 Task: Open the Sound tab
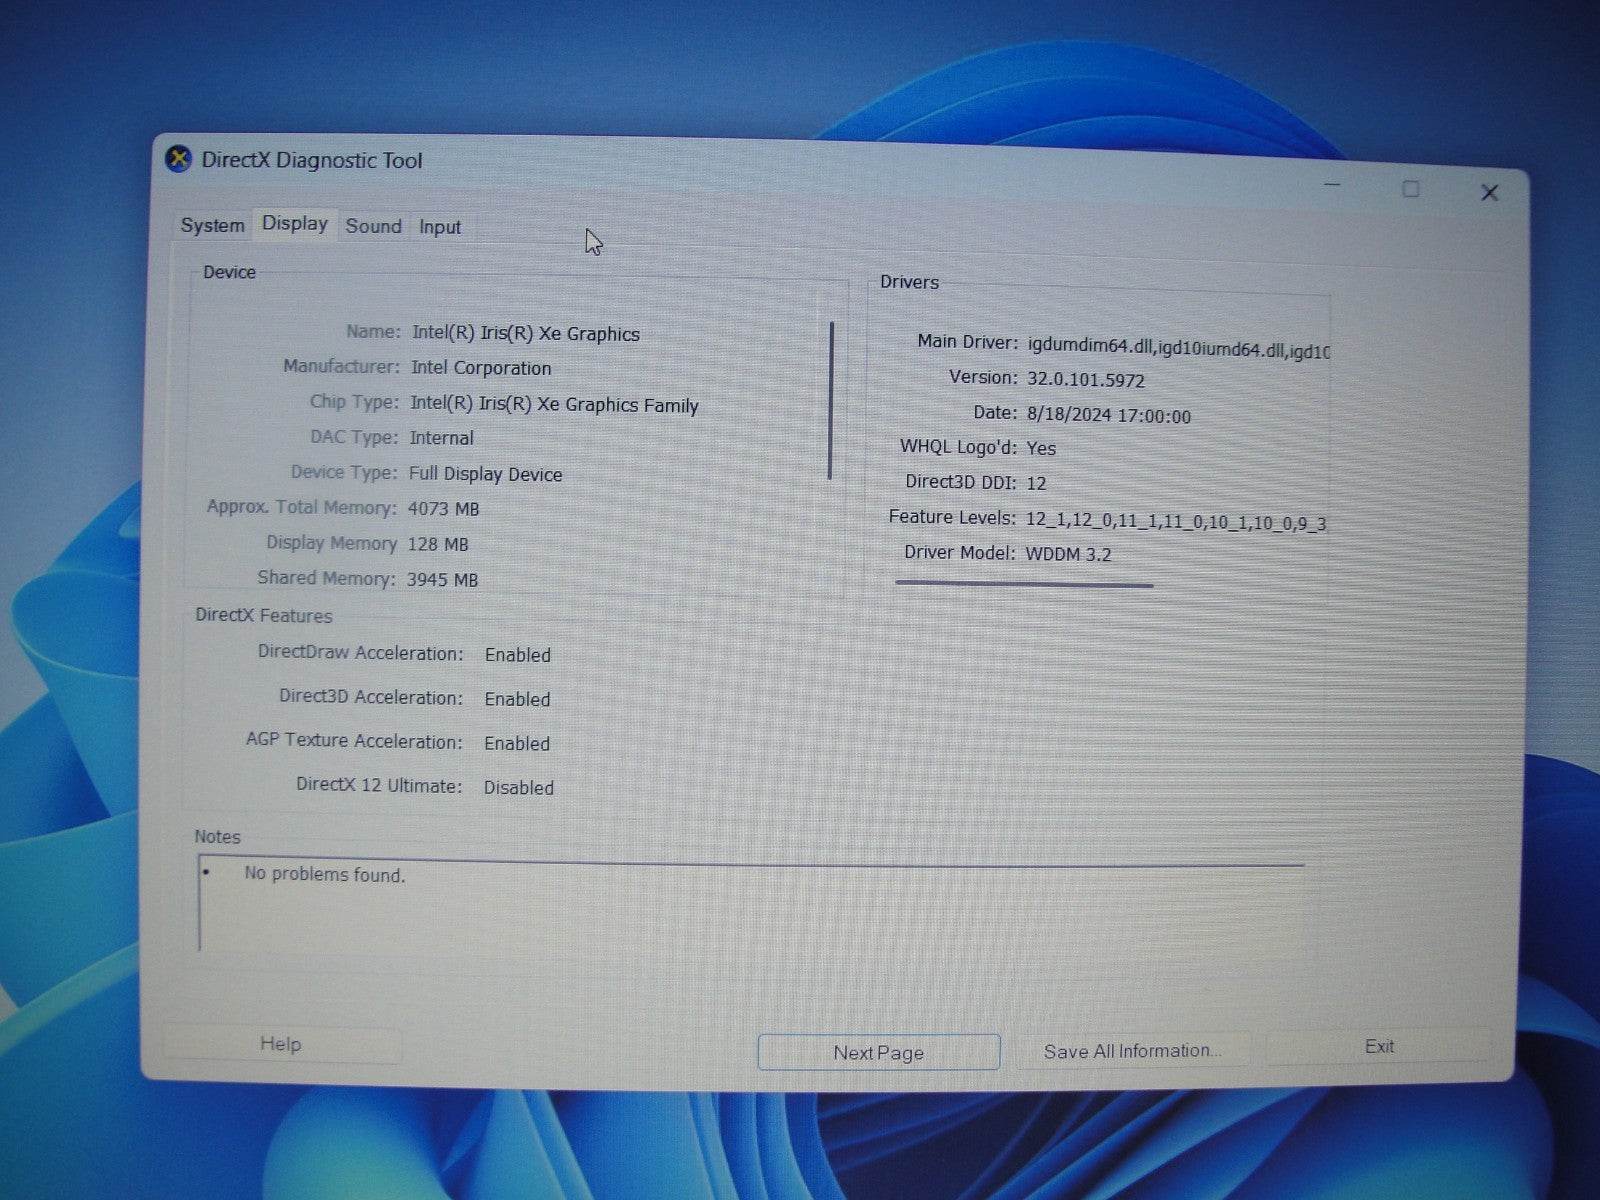373,226
